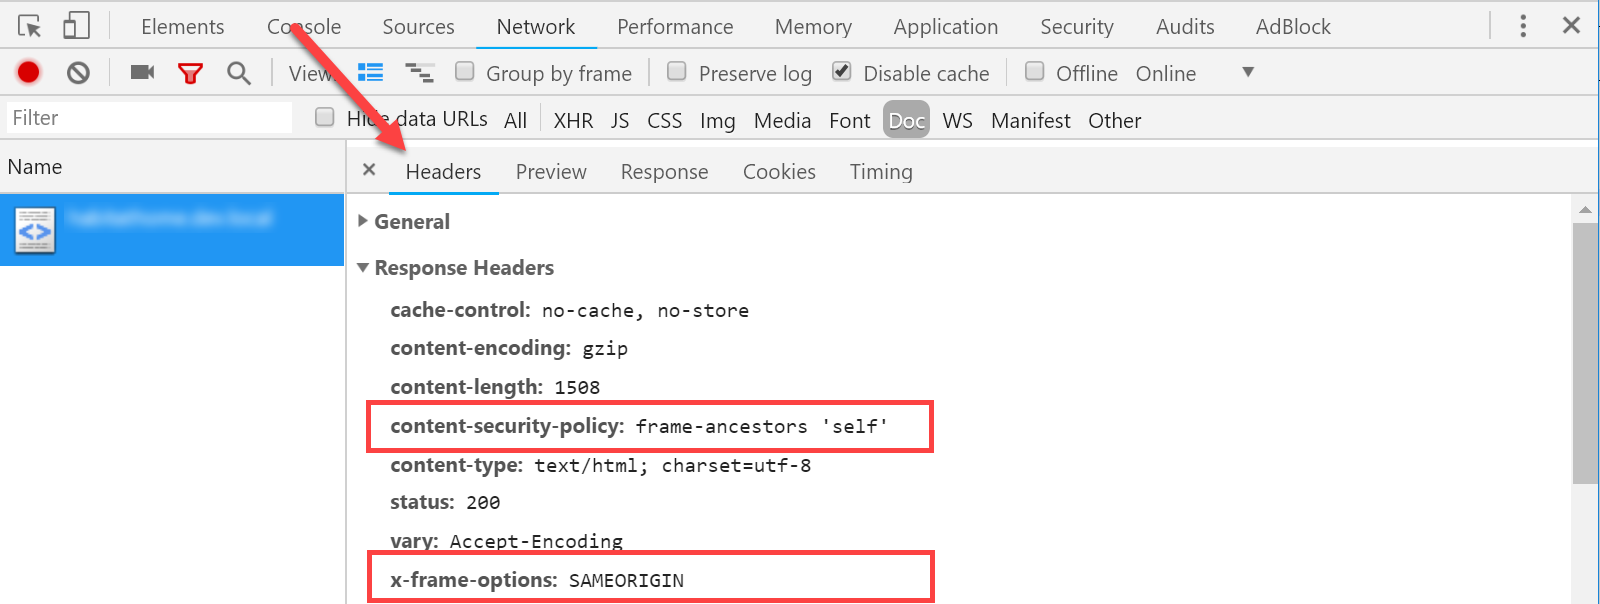Close the request details pane

click(369, 170)
